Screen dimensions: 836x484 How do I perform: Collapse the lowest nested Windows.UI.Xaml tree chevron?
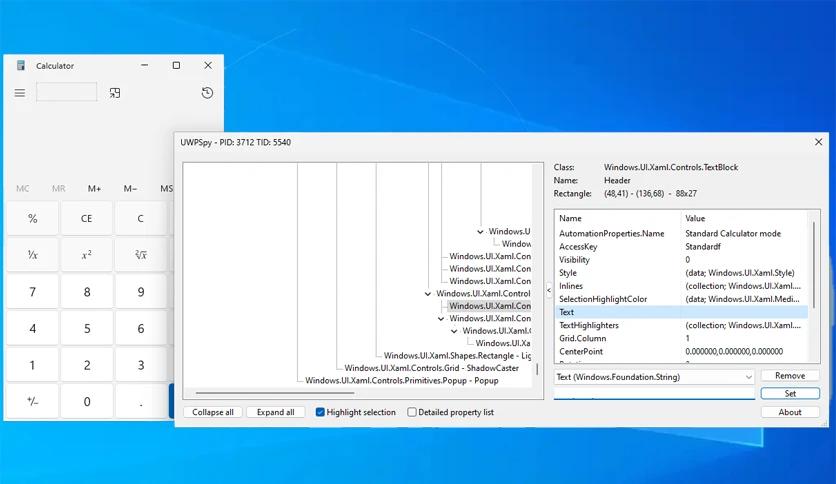point(454,331)
